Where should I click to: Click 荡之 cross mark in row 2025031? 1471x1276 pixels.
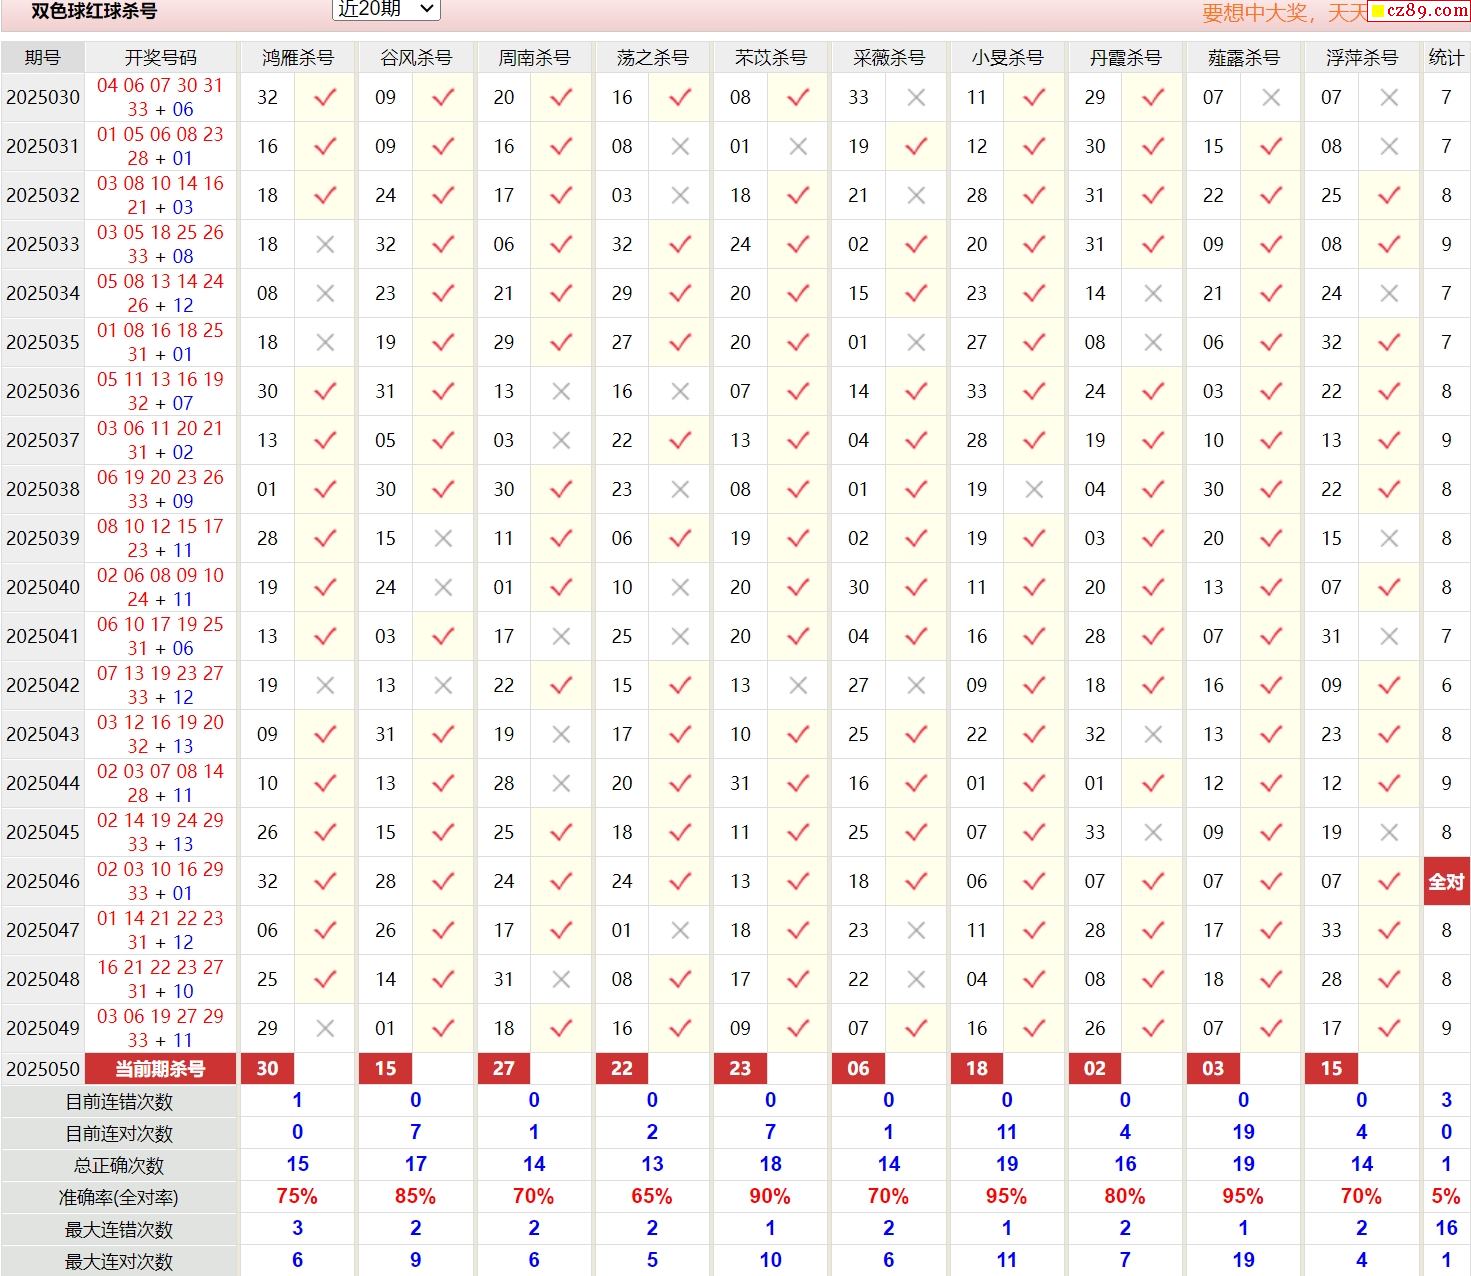coord(680,146)
